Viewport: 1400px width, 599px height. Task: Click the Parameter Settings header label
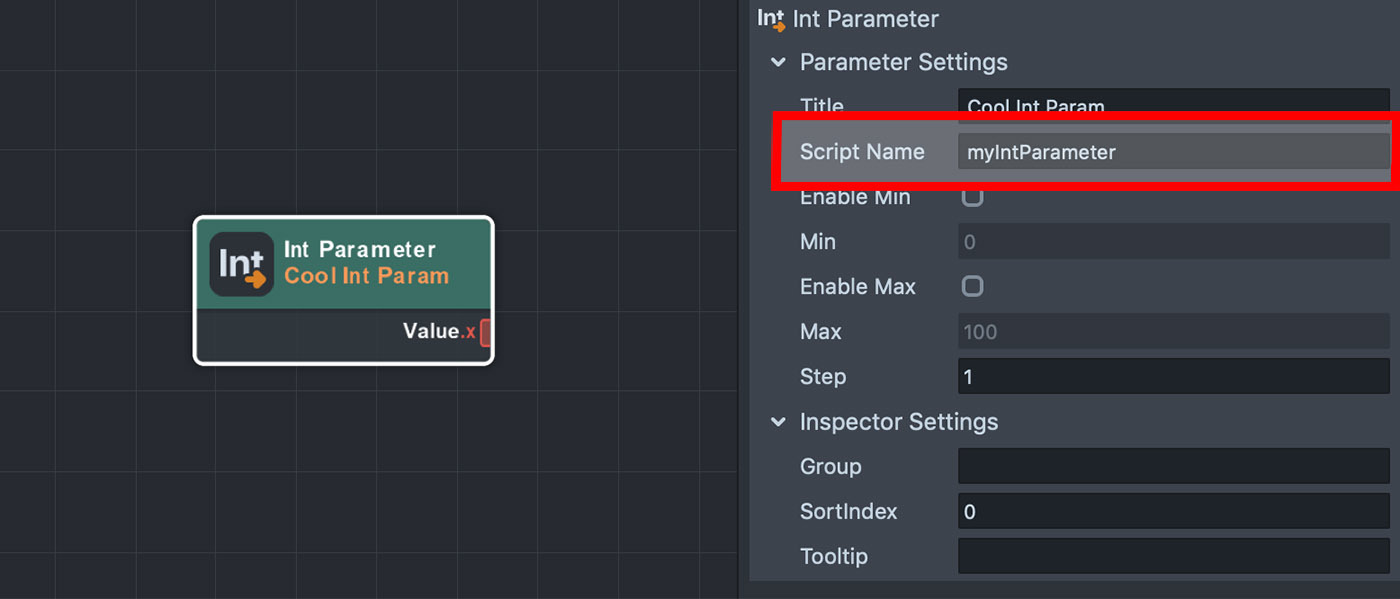click(903, 62)
